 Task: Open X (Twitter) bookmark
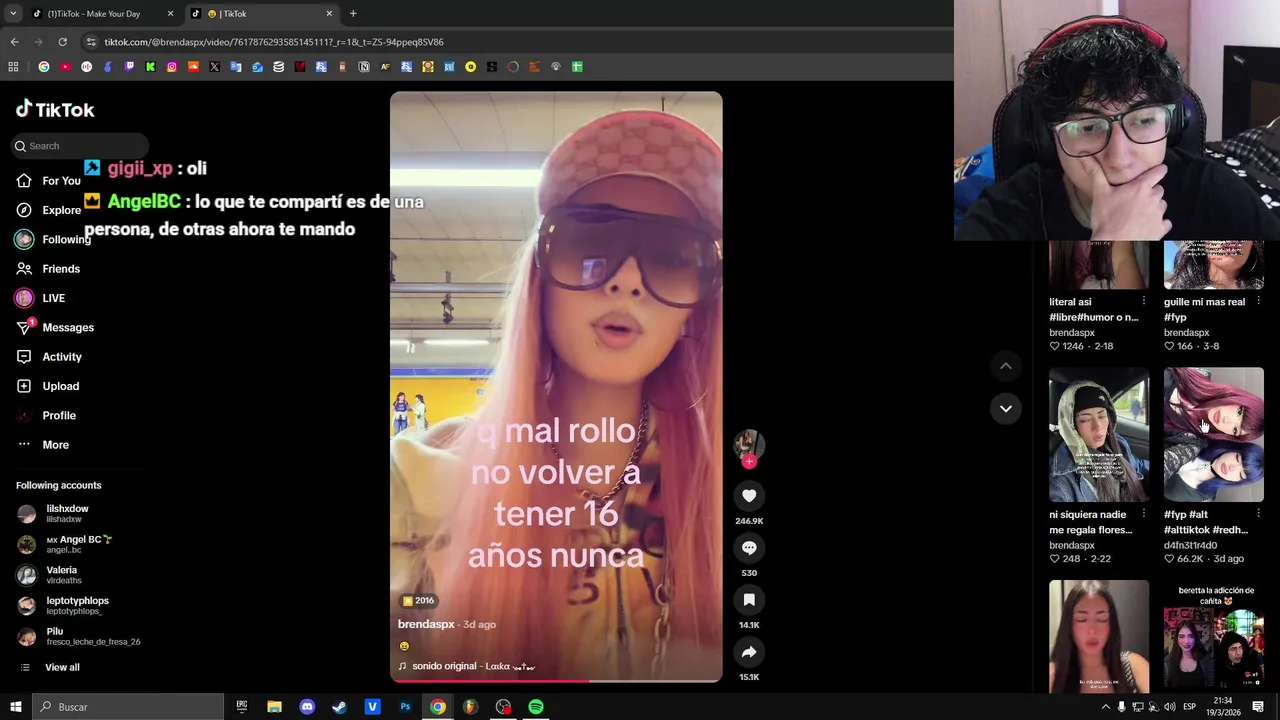click(214, 67)
